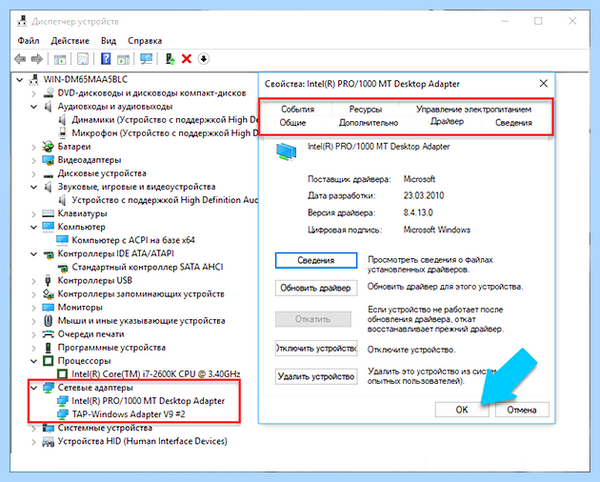Collapse the Компьютер category
The height and width of the screenshot is (482, 600).
point(34,227)
